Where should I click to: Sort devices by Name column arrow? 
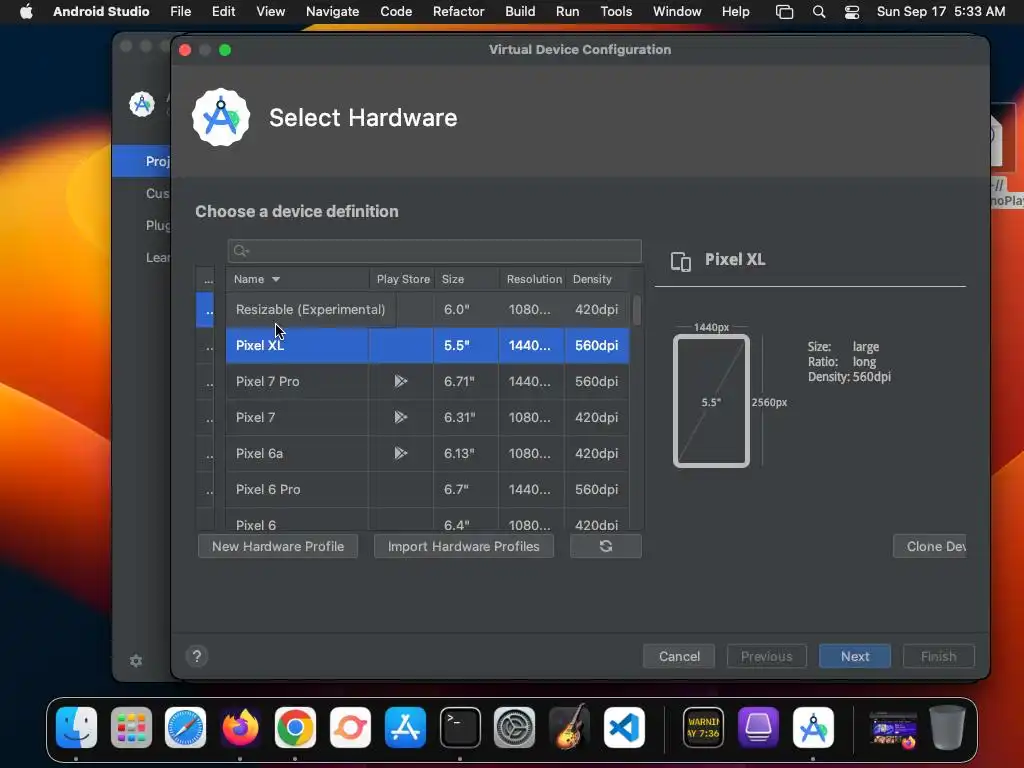(x=276, y=279)
